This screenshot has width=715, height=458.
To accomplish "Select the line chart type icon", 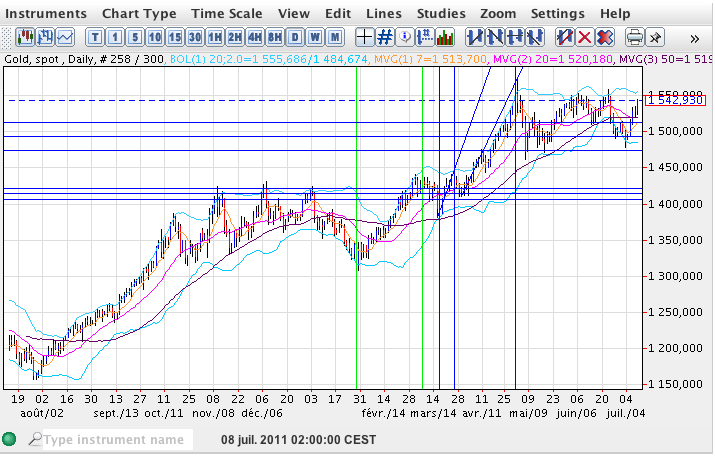I will coord(65,37).
